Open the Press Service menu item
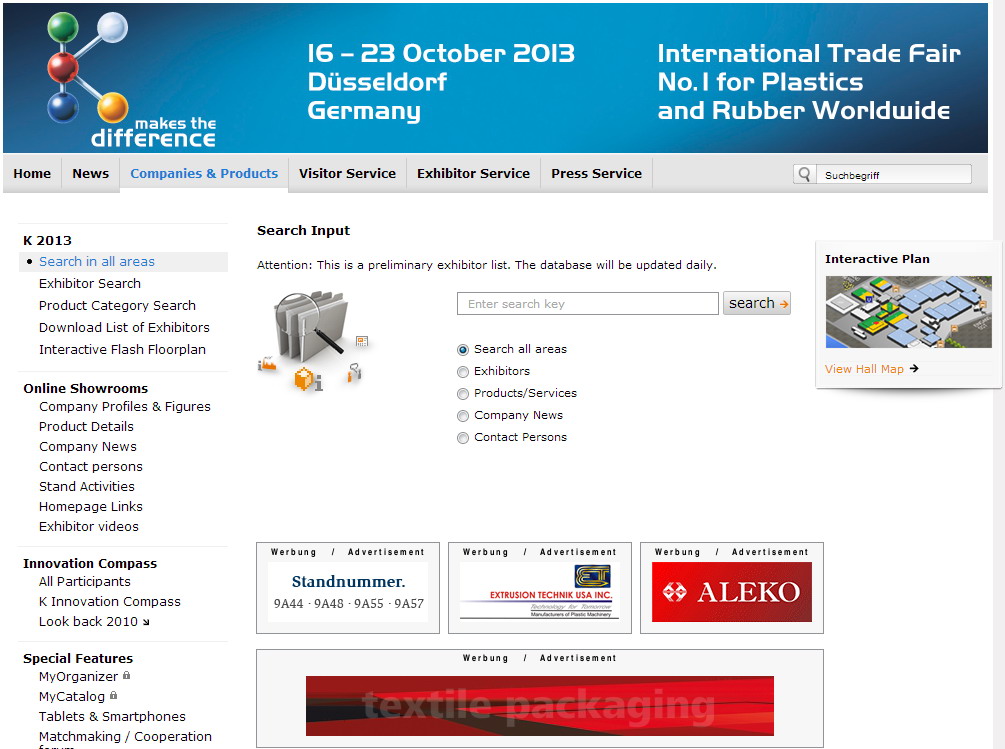 (596, 173)
